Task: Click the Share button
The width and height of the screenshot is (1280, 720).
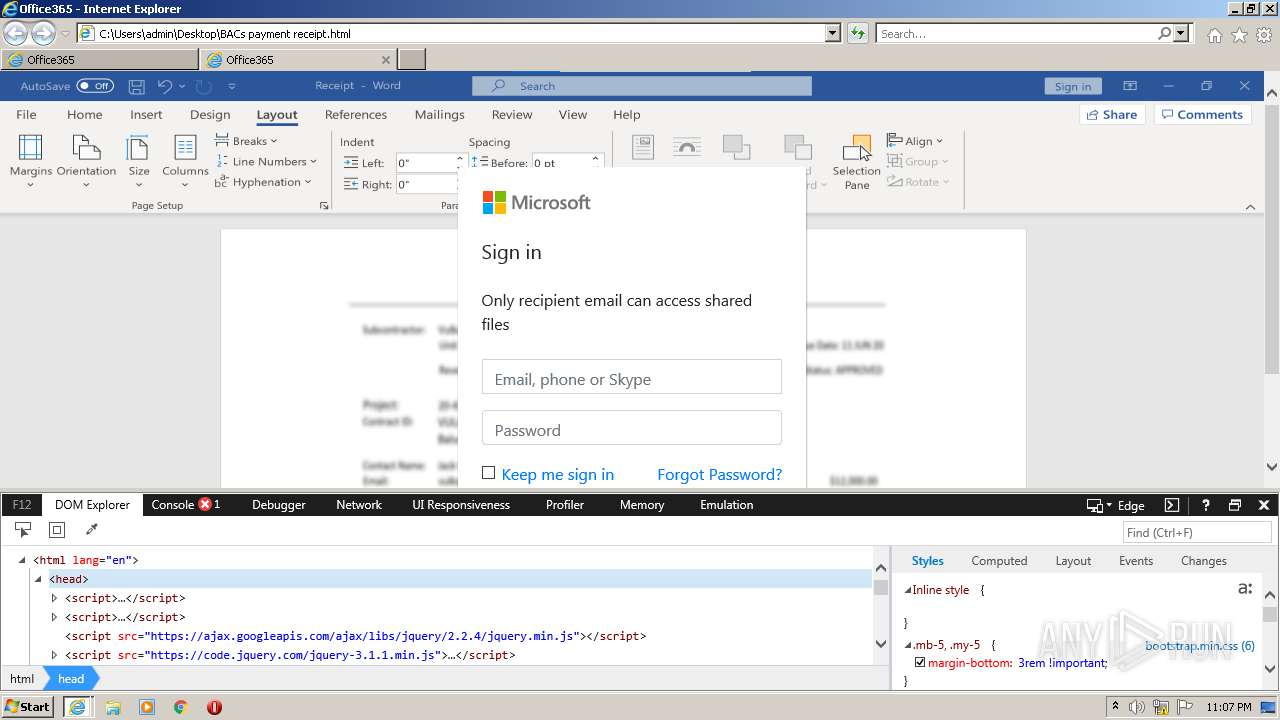Action: coord(1112,114)
